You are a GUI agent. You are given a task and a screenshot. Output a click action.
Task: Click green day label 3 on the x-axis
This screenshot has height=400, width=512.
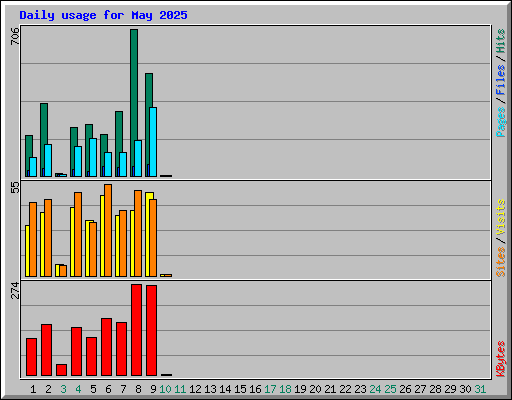pos(63,389)
